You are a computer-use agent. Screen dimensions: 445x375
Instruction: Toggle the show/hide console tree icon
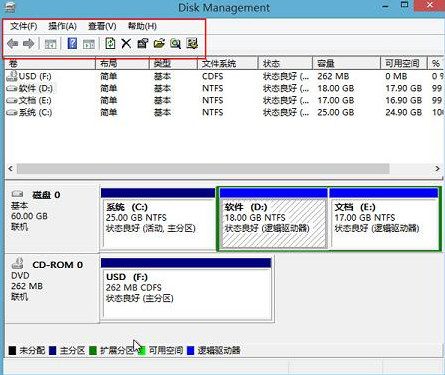pos(51,44)
